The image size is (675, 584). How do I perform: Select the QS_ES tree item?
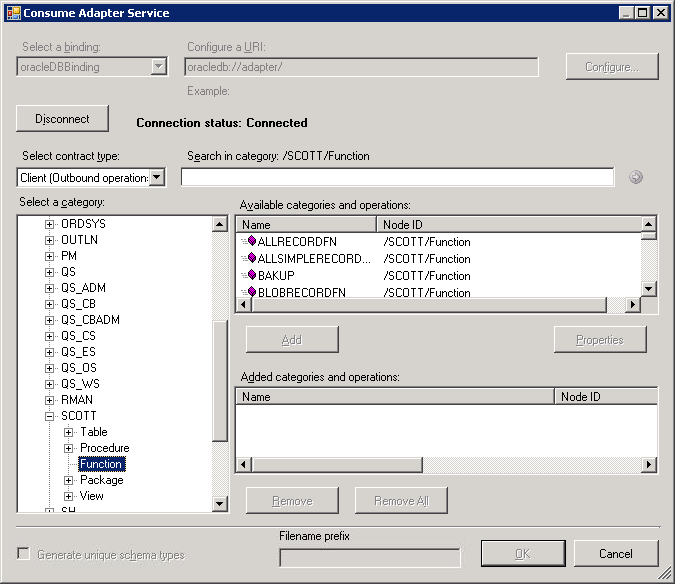pos(78,352)
